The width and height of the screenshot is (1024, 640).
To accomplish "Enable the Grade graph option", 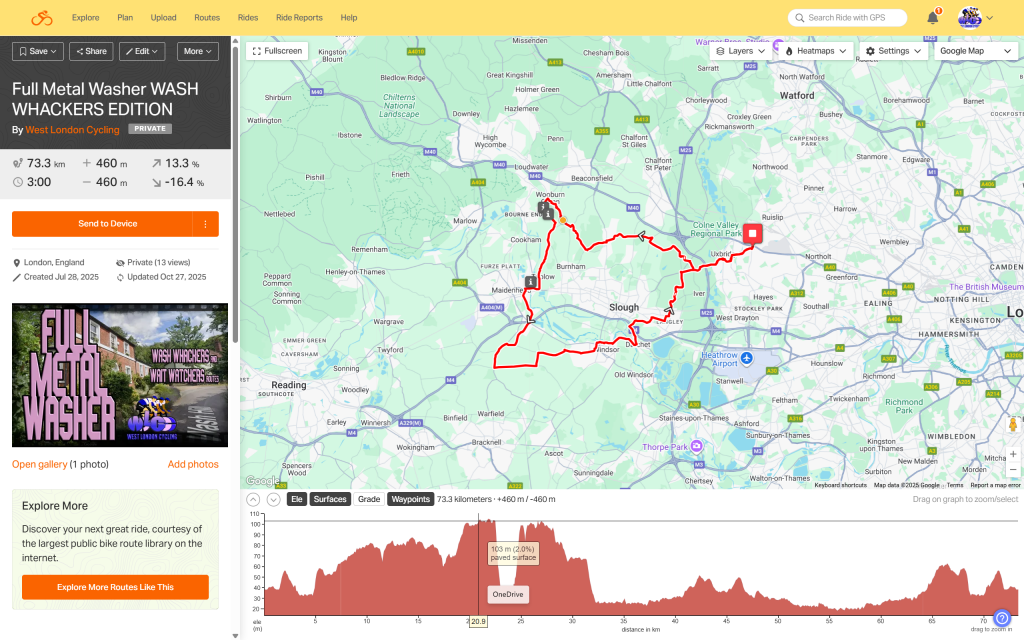I will tap(369, 499).
